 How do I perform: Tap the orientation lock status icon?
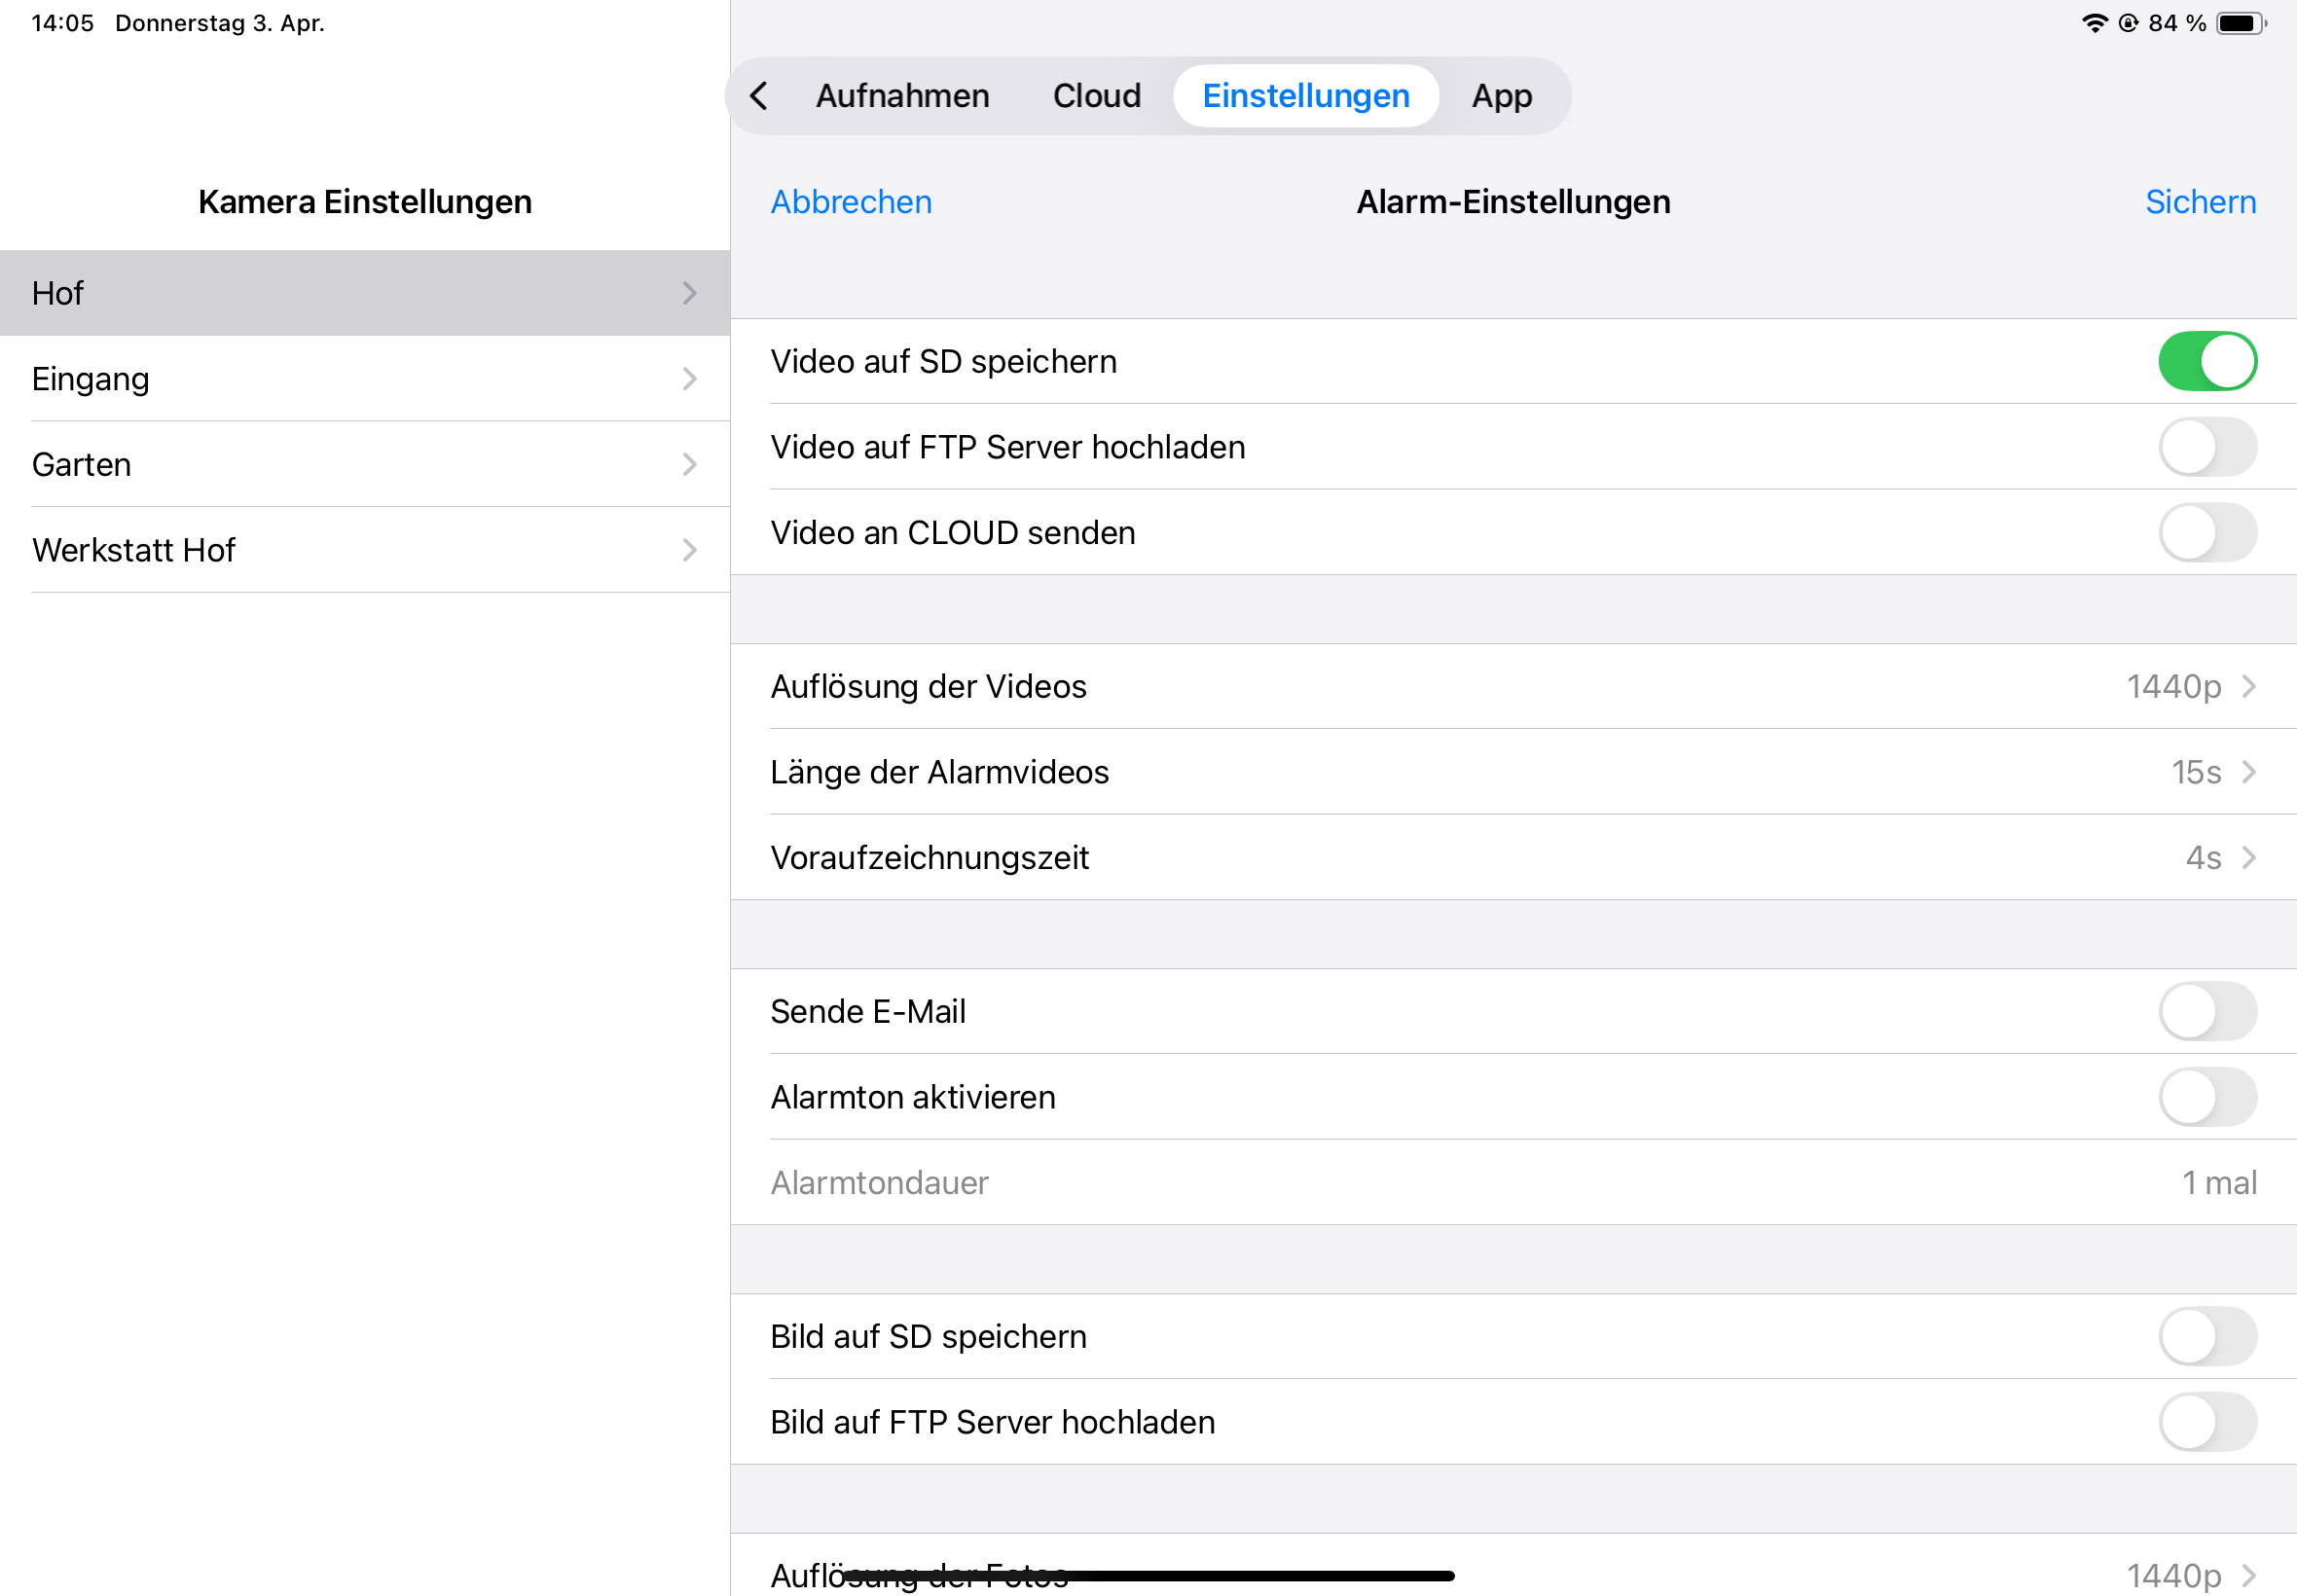2128,23
